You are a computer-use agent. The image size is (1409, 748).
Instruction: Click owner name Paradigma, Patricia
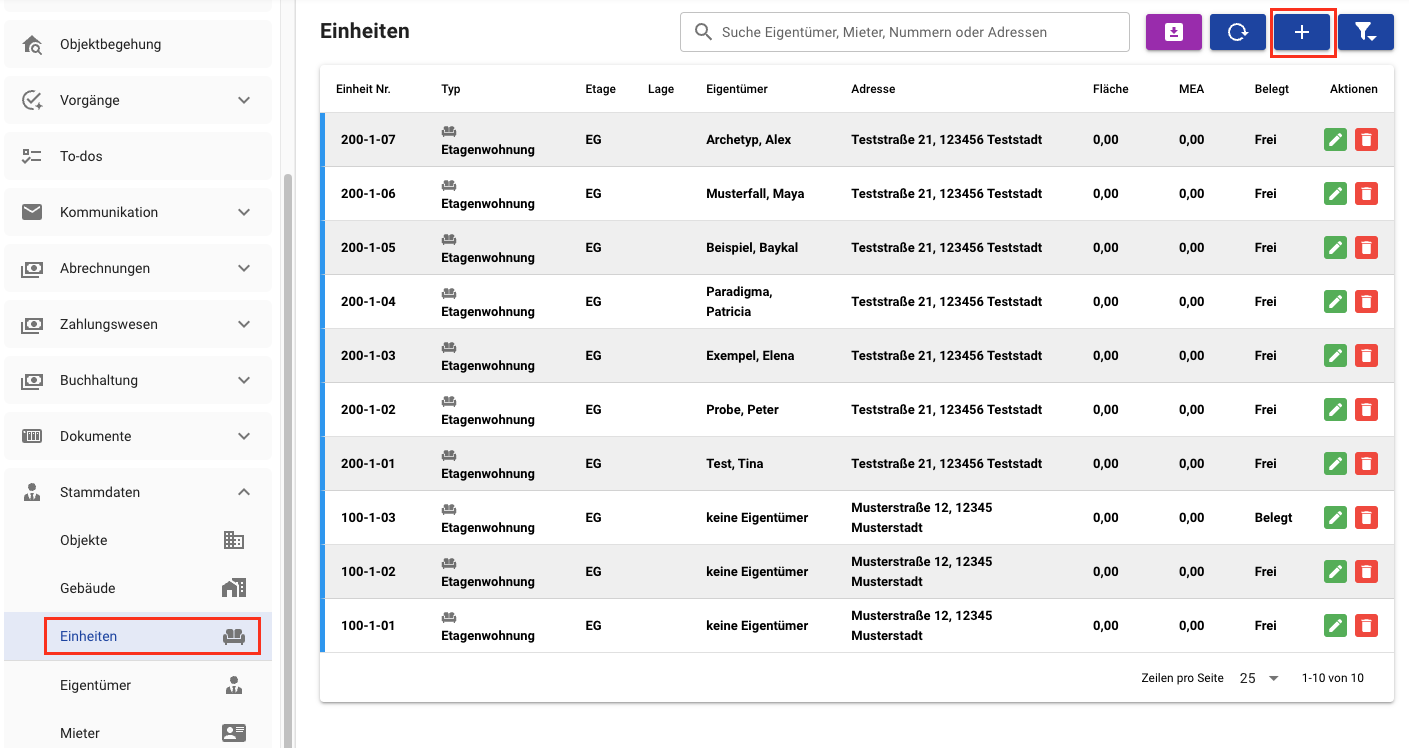(739, 302)
